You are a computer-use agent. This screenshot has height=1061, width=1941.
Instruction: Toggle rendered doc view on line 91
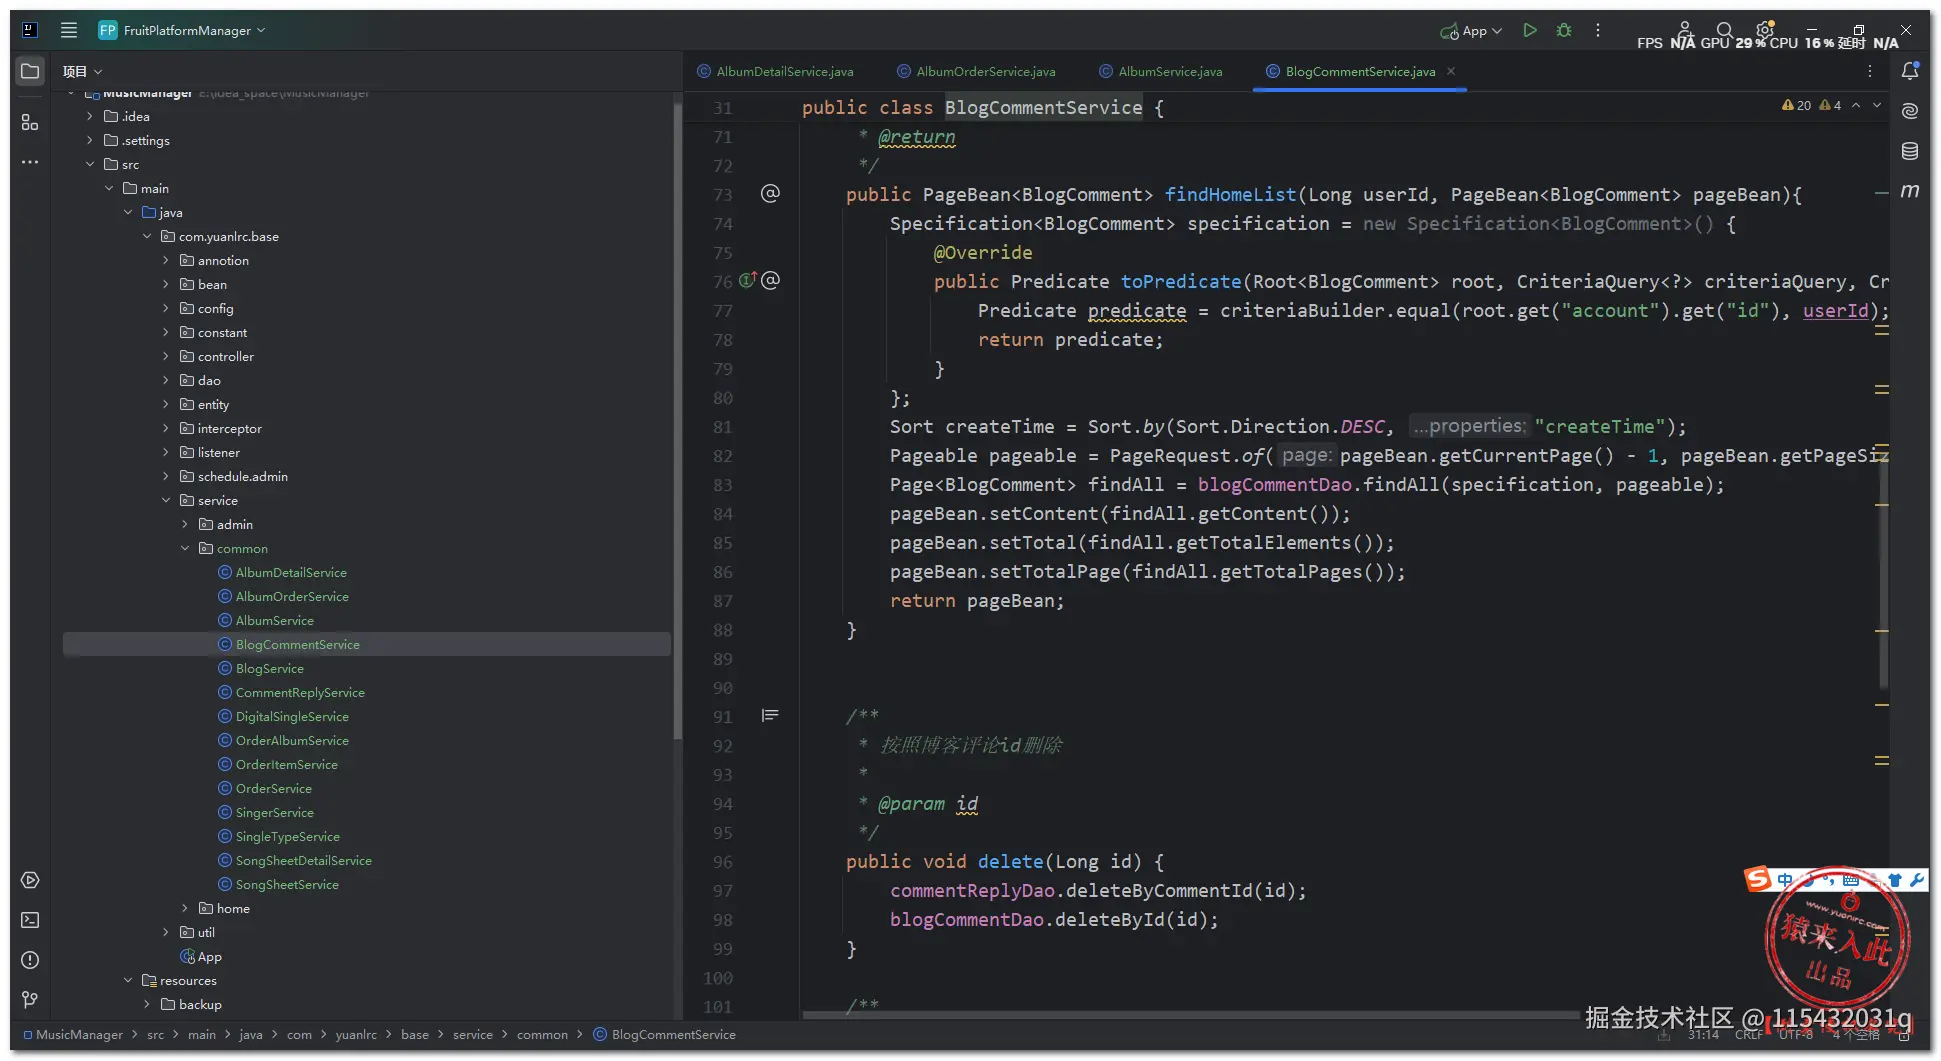coord(770,716)
